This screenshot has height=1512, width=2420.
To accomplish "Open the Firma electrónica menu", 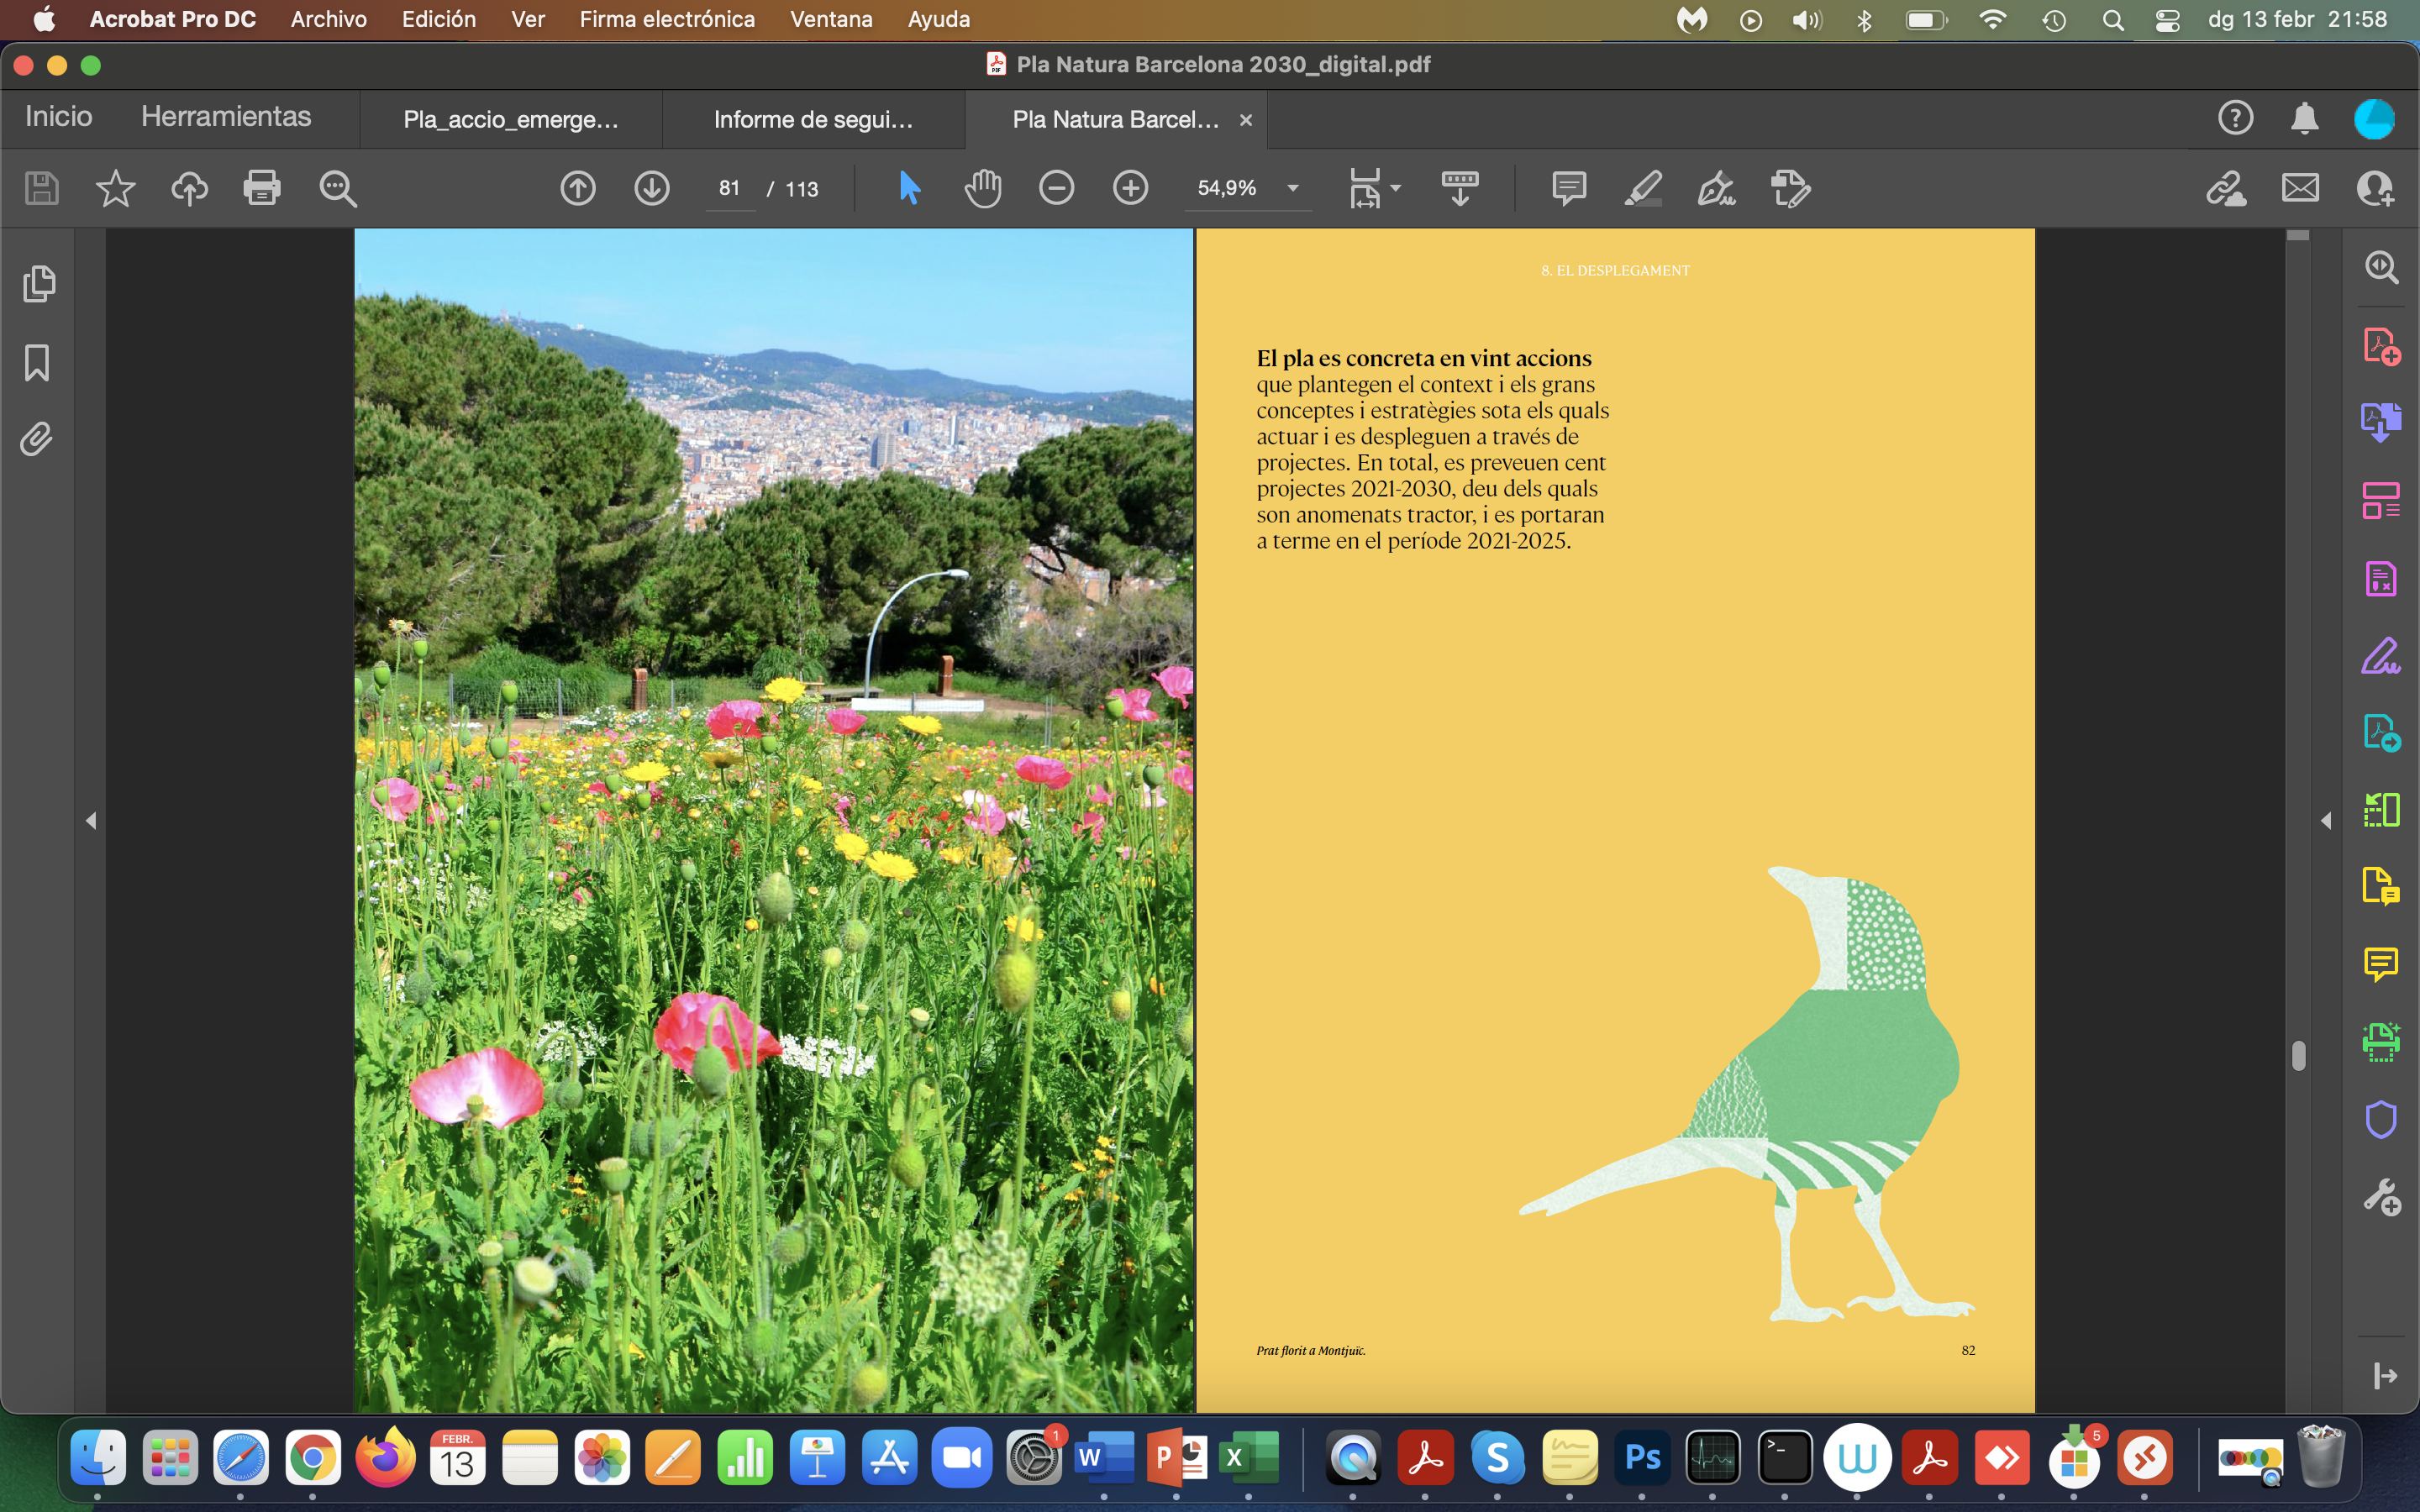I will (667, 19).
